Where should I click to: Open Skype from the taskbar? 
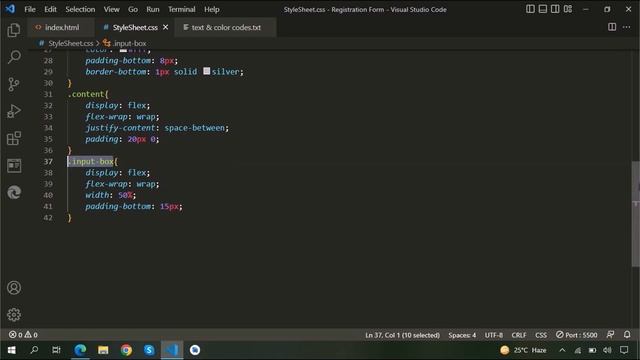click(149, 350)
